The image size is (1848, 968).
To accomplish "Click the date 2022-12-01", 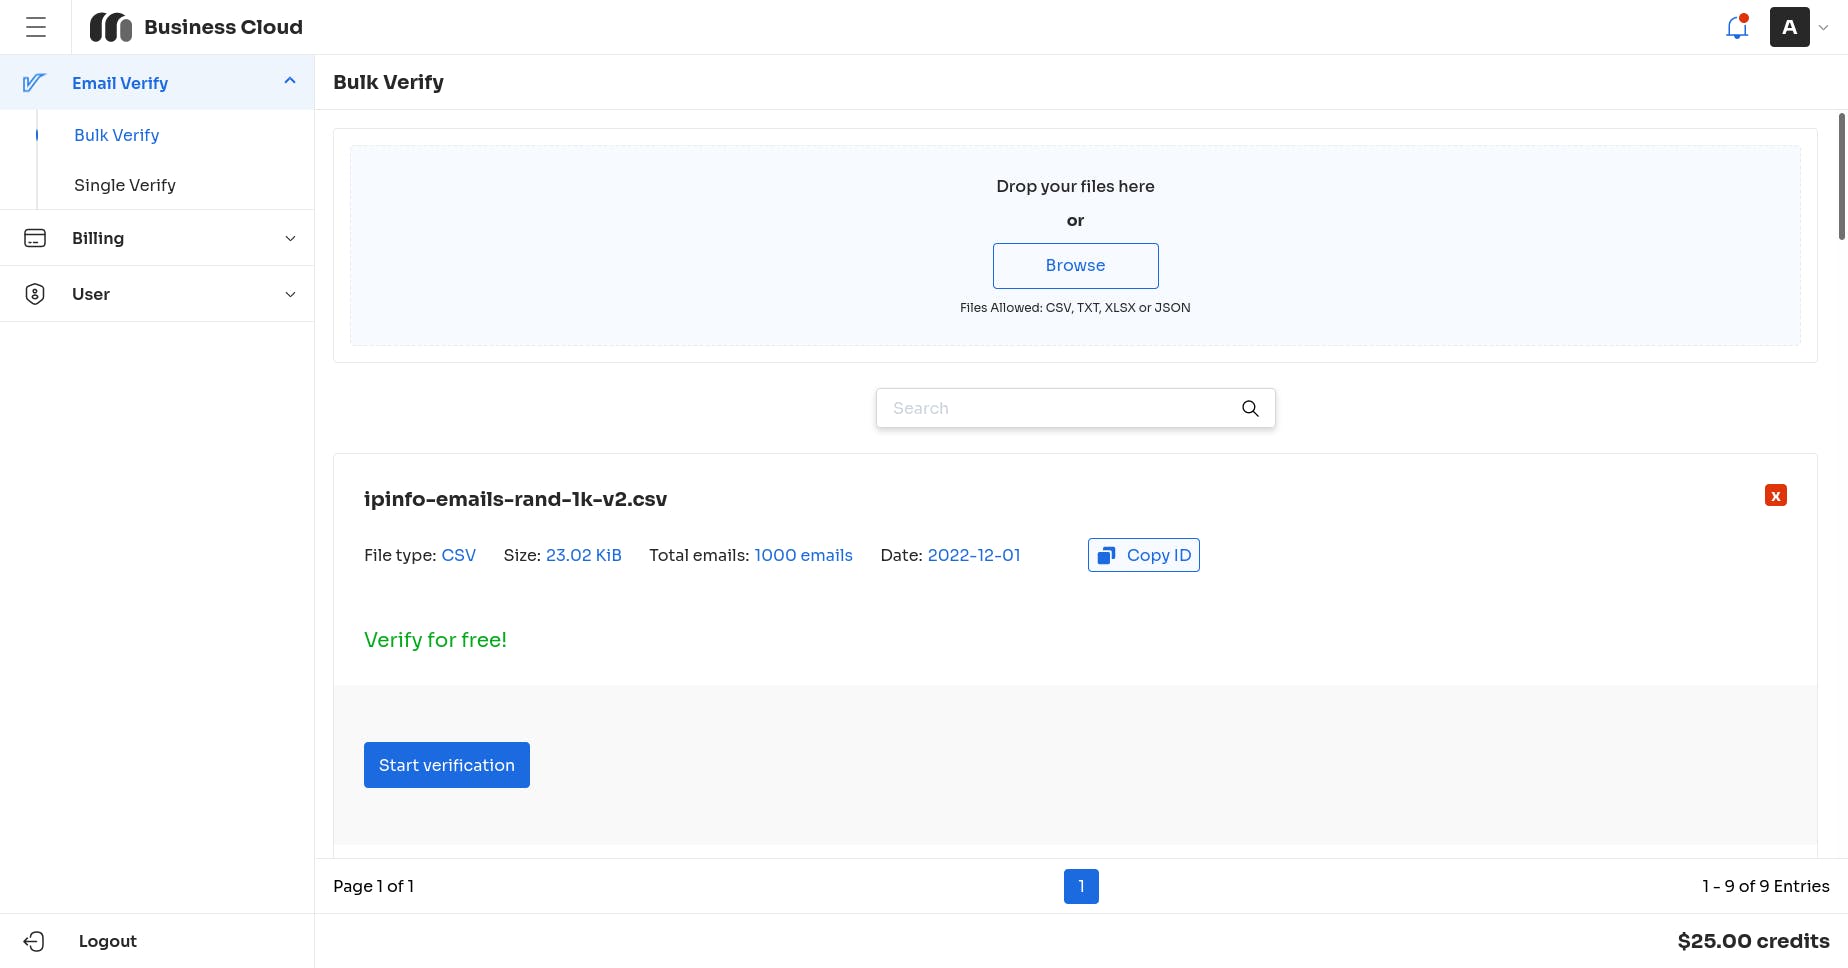I will (974, 555).
